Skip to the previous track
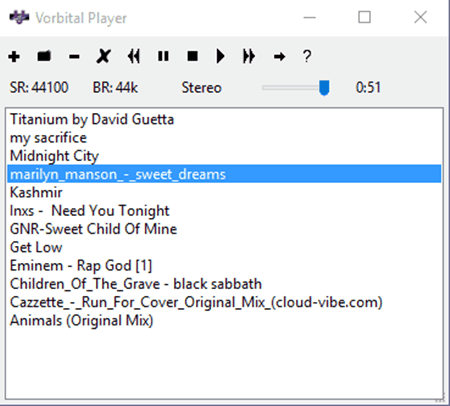The width and height of the screenshot is (450, 406). [x=134, y=56]
